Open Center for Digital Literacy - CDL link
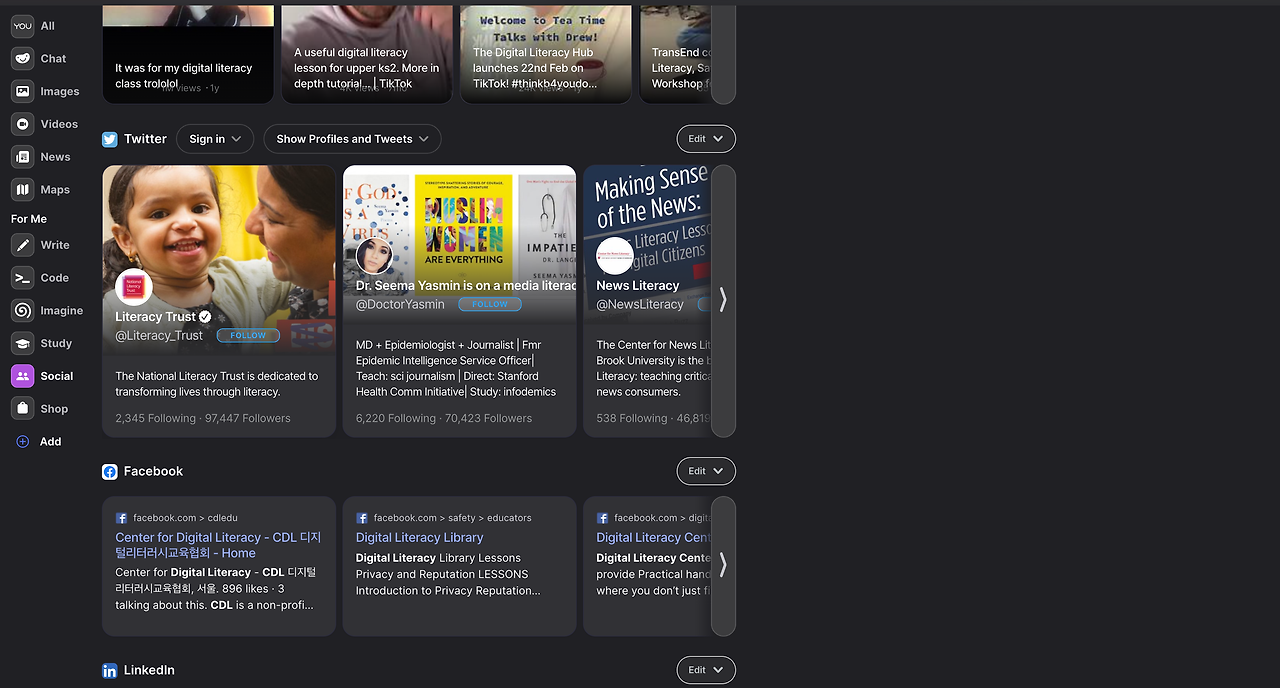 tap(218, 545)
